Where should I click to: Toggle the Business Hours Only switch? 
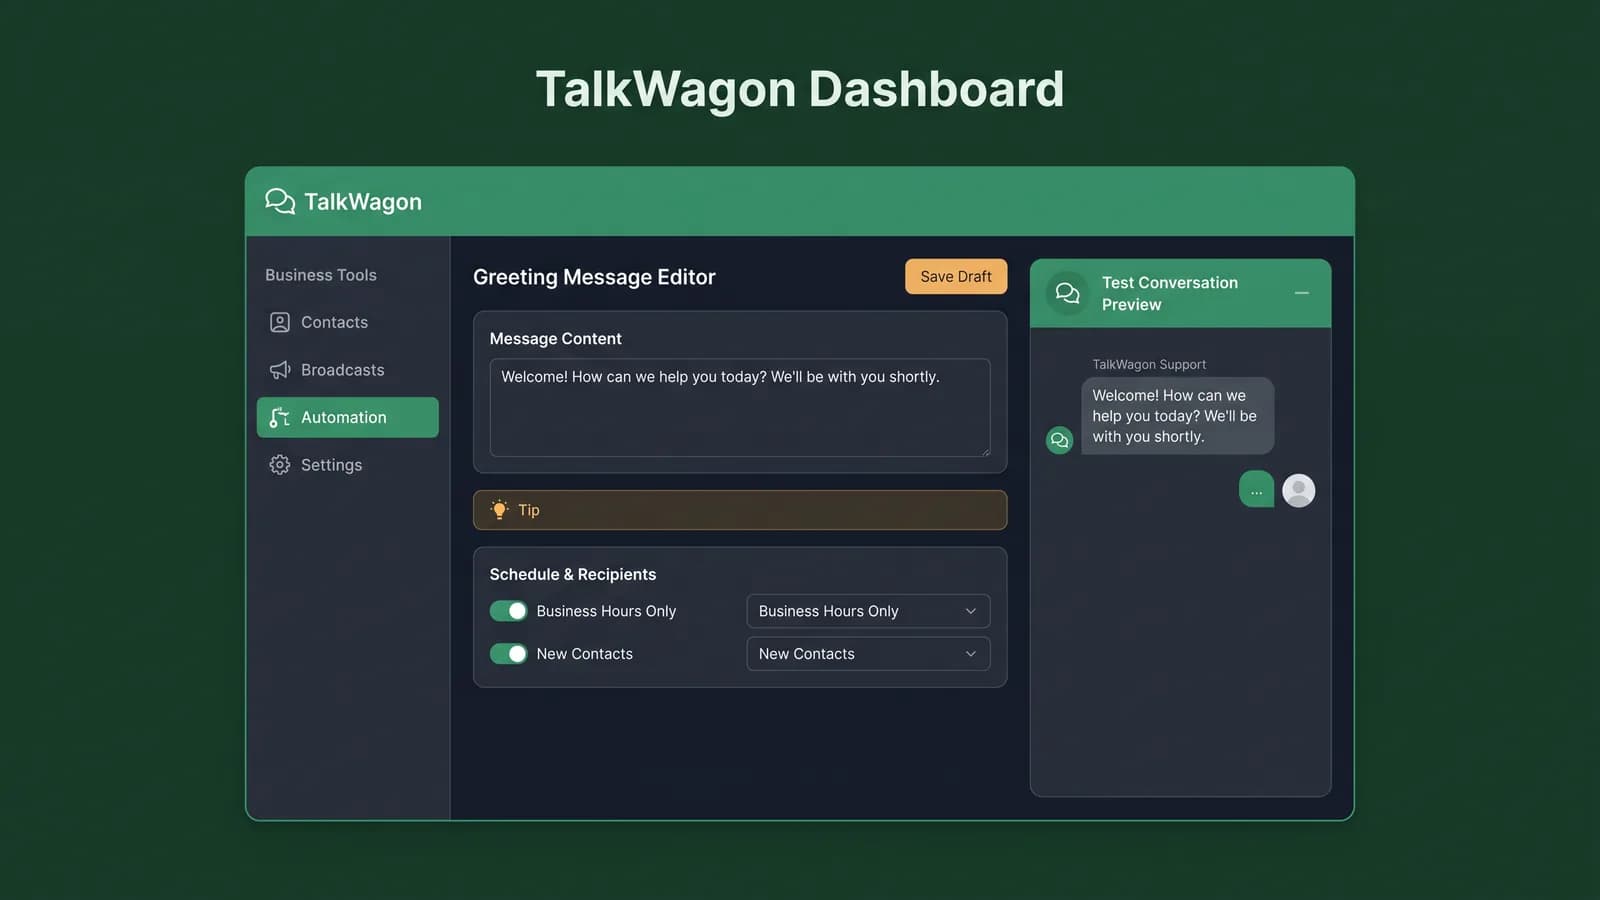(x=508, y=611)
